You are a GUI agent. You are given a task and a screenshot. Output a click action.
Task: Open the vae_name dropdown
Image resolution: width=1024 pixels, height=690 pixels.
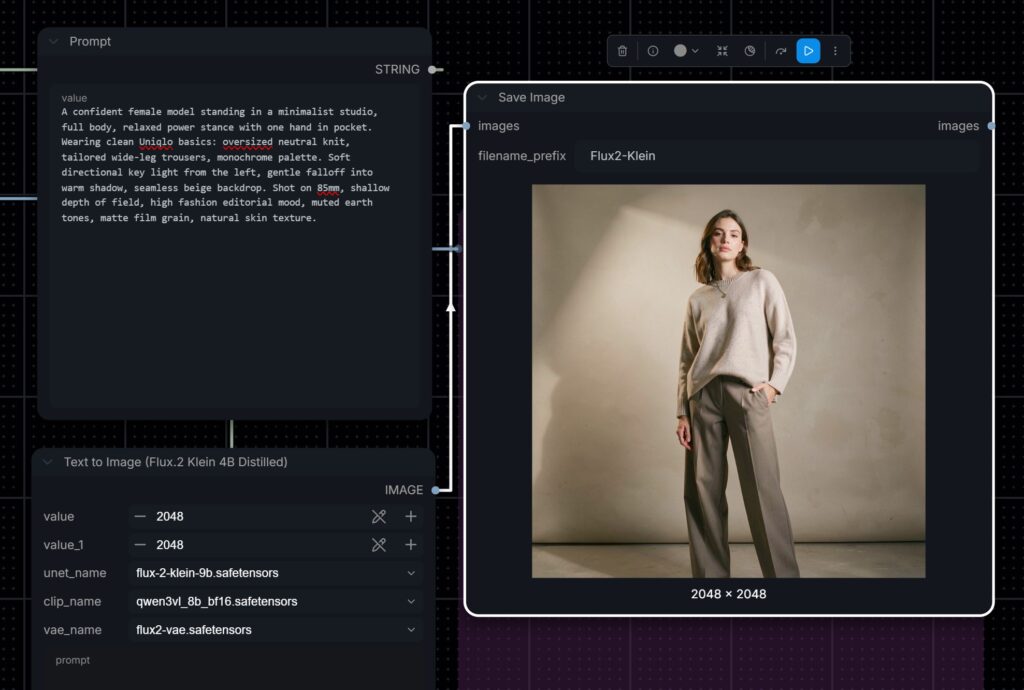[276, 630]
